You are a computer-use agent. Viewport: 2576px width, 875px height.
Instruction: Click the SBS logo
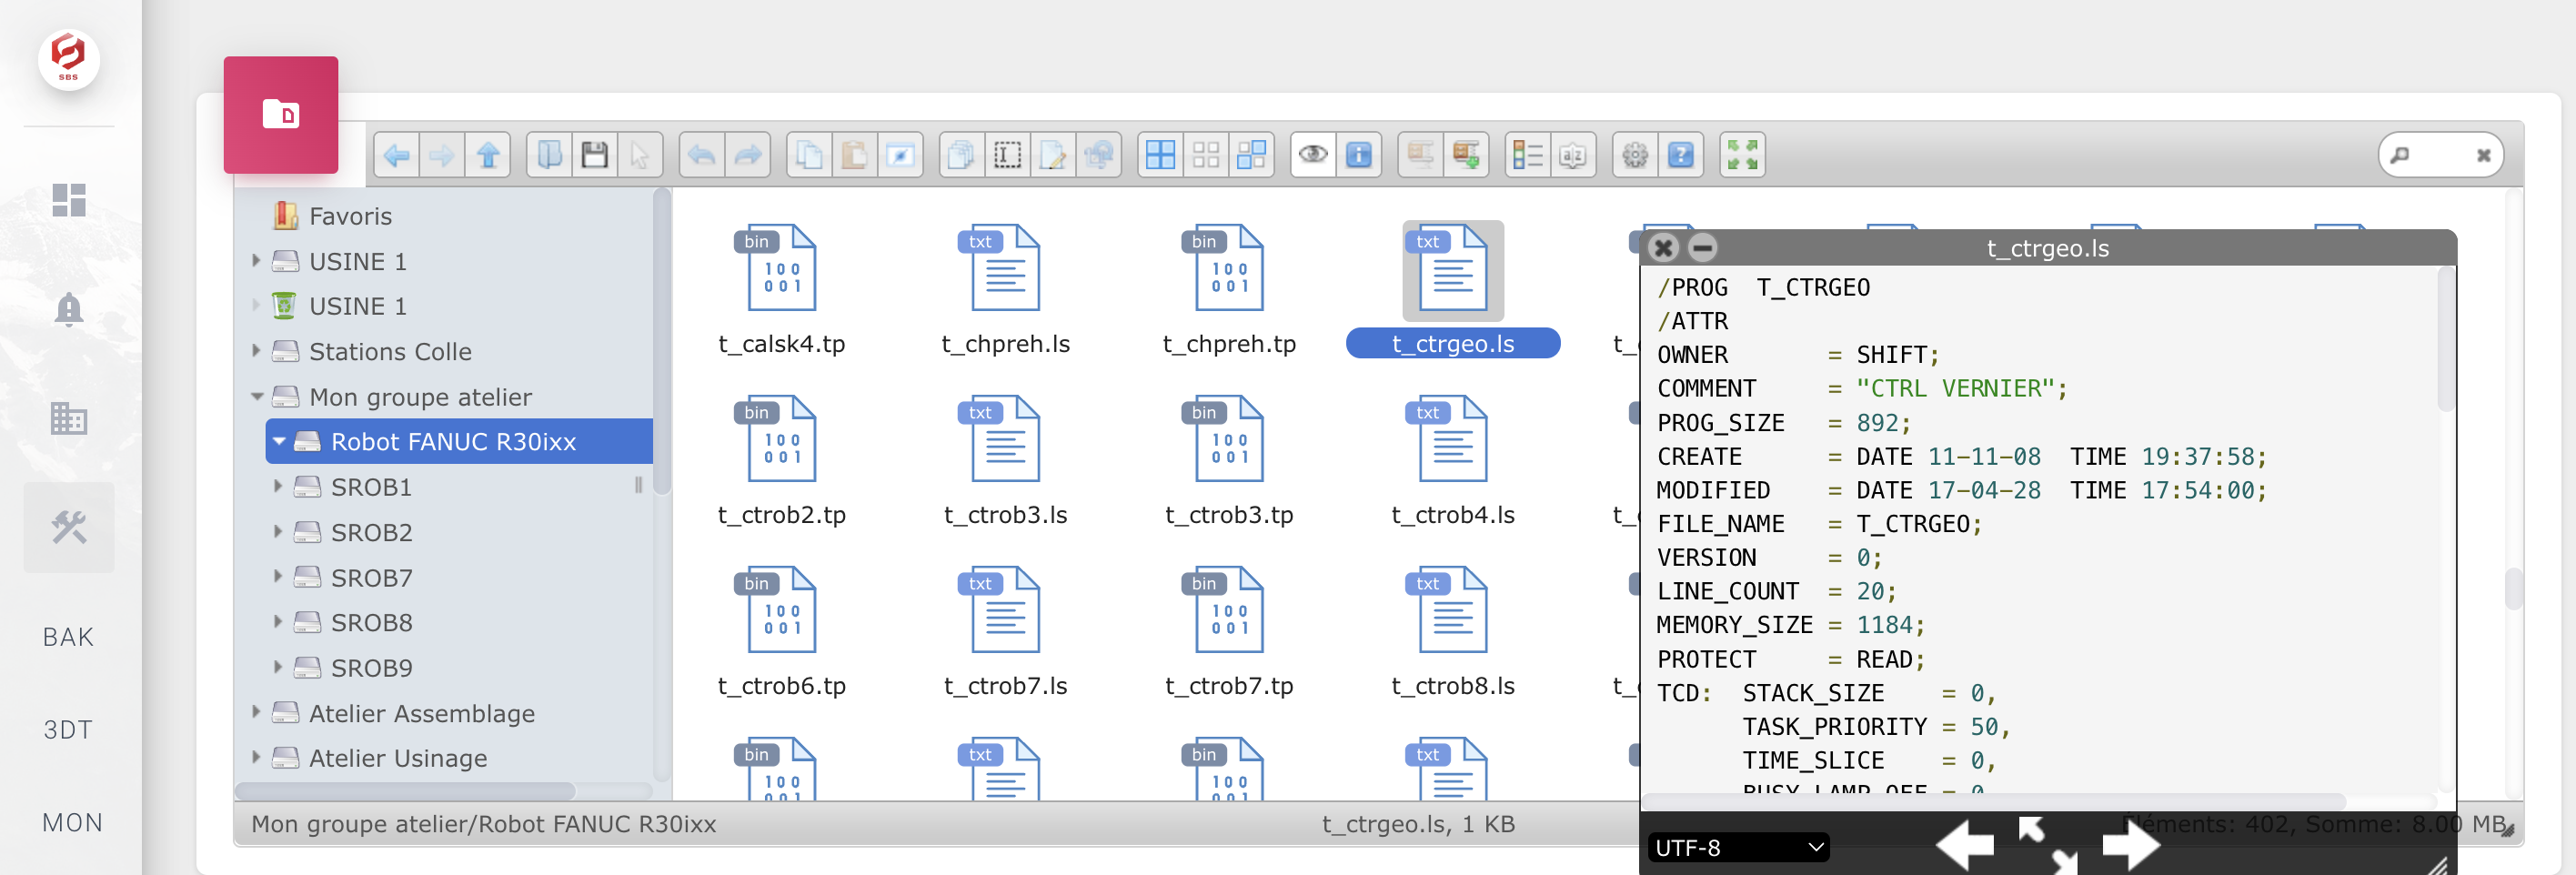tap(68, 59)
